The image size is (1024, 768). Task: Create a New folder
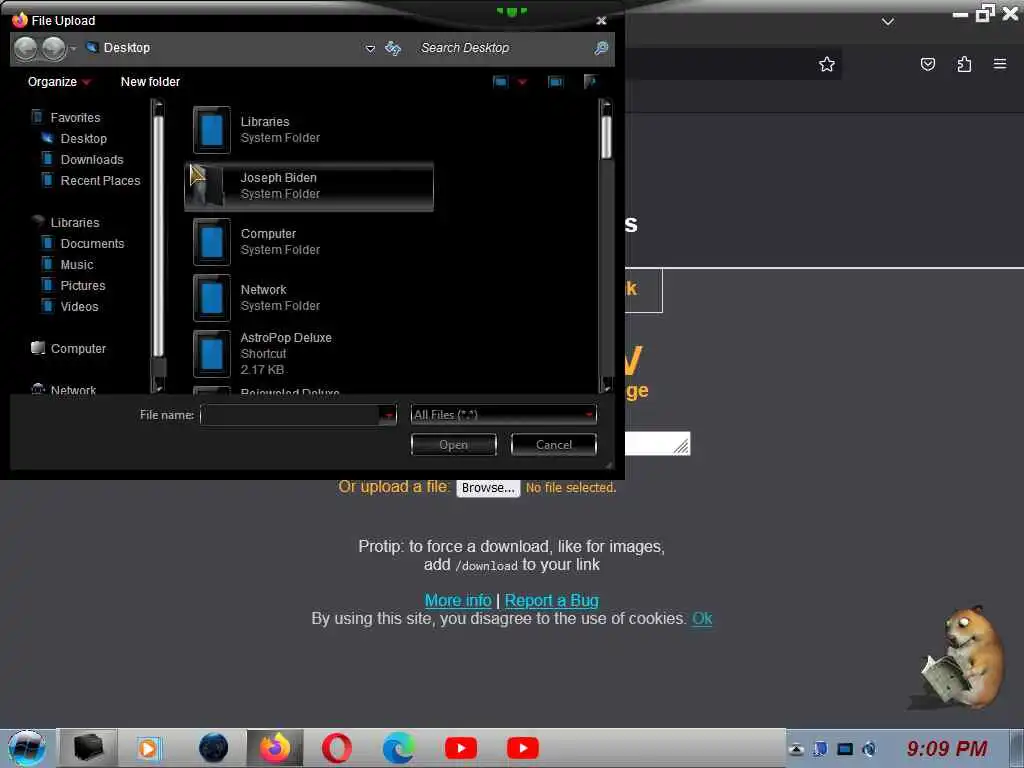150,82
